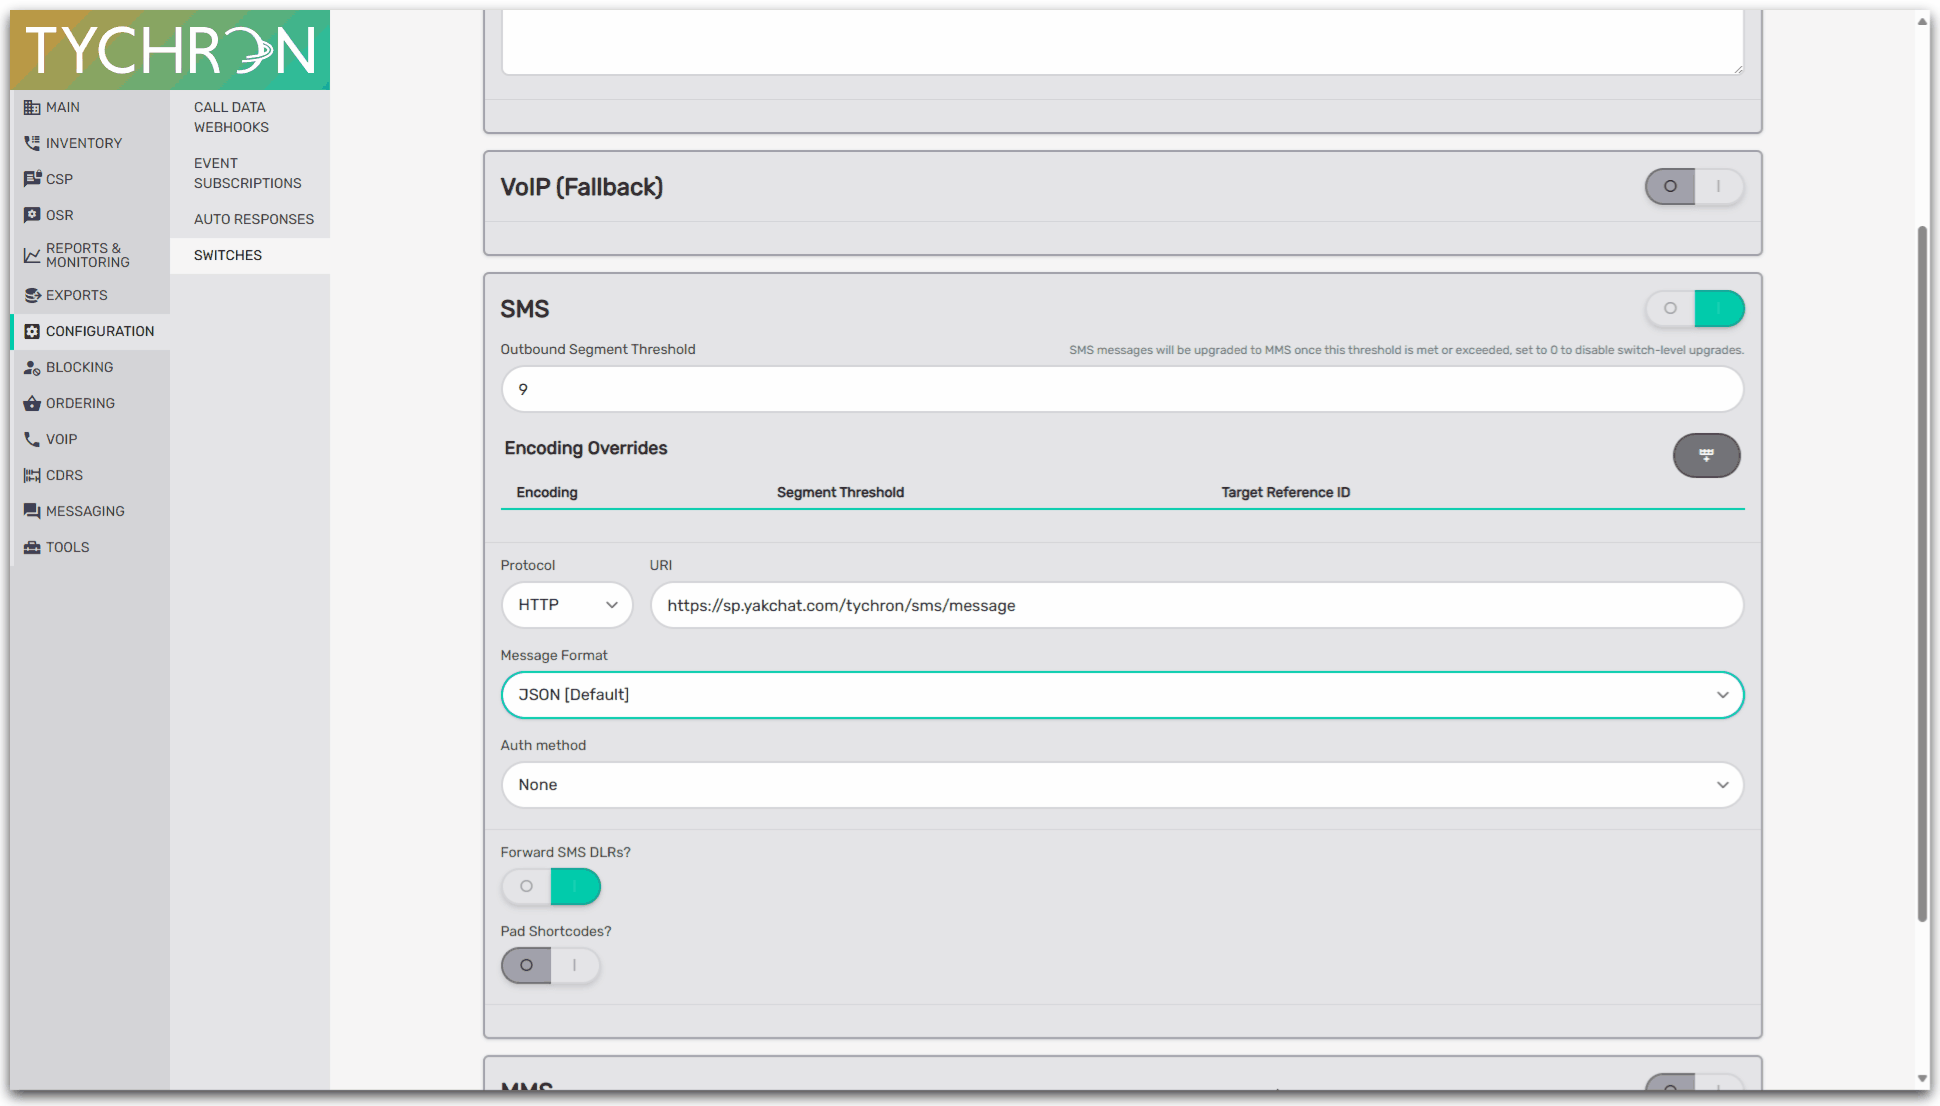Open Event Subscriptions submenu
This screenshot has height=1106, width=1940.
point(249,173)
